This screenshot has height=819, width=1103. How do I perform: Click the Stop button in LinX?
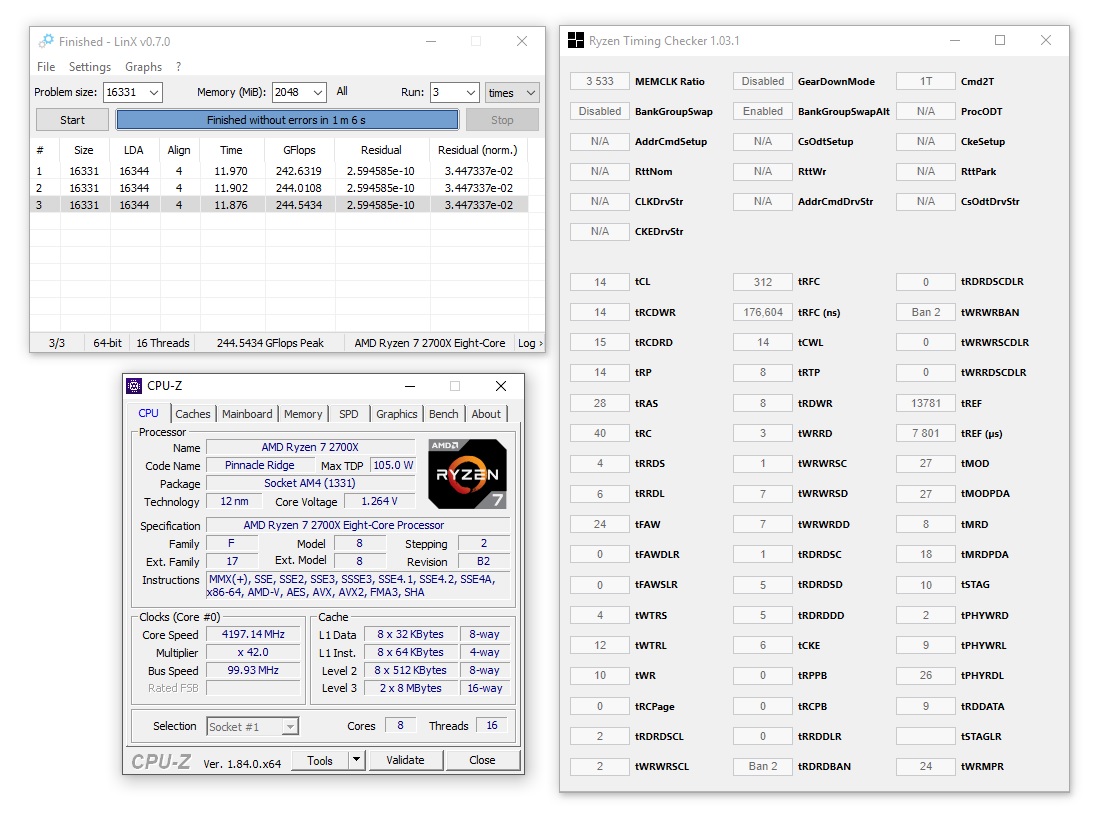502,120
